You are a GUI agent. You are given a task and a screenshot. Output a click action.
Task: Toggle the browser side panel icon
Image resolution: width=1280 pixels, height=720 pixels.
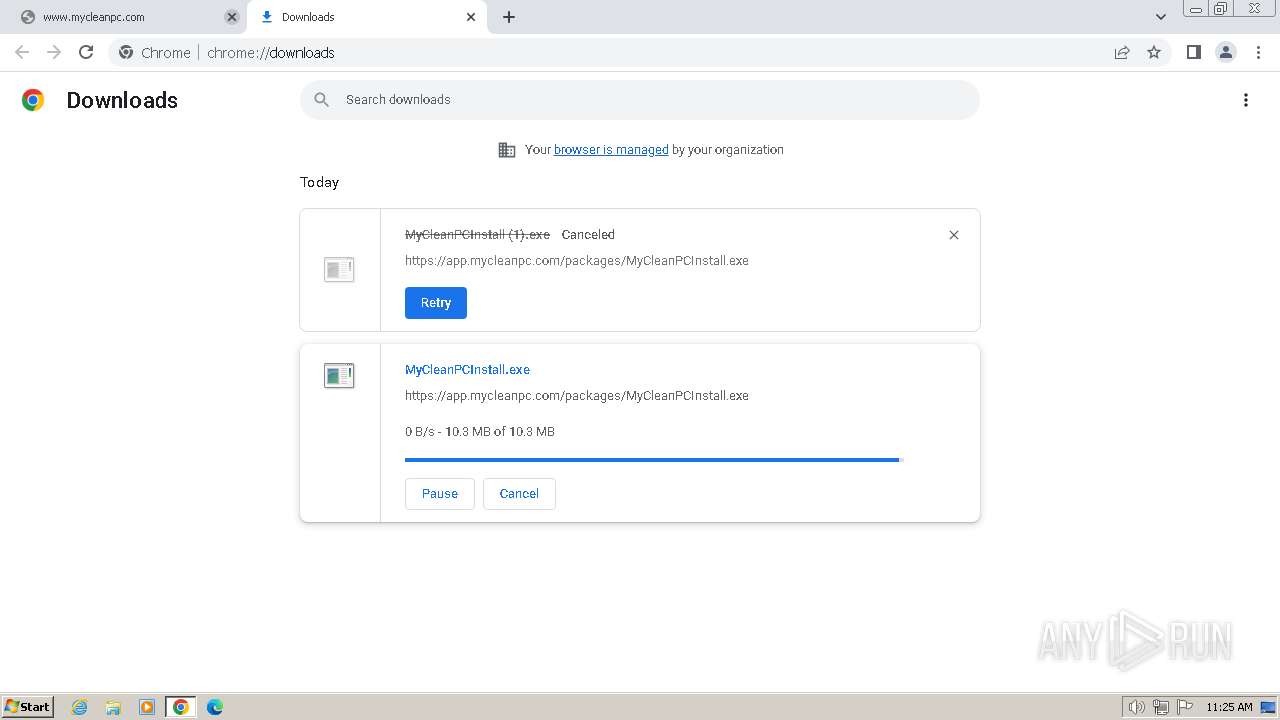click(x=1193, y=52)
